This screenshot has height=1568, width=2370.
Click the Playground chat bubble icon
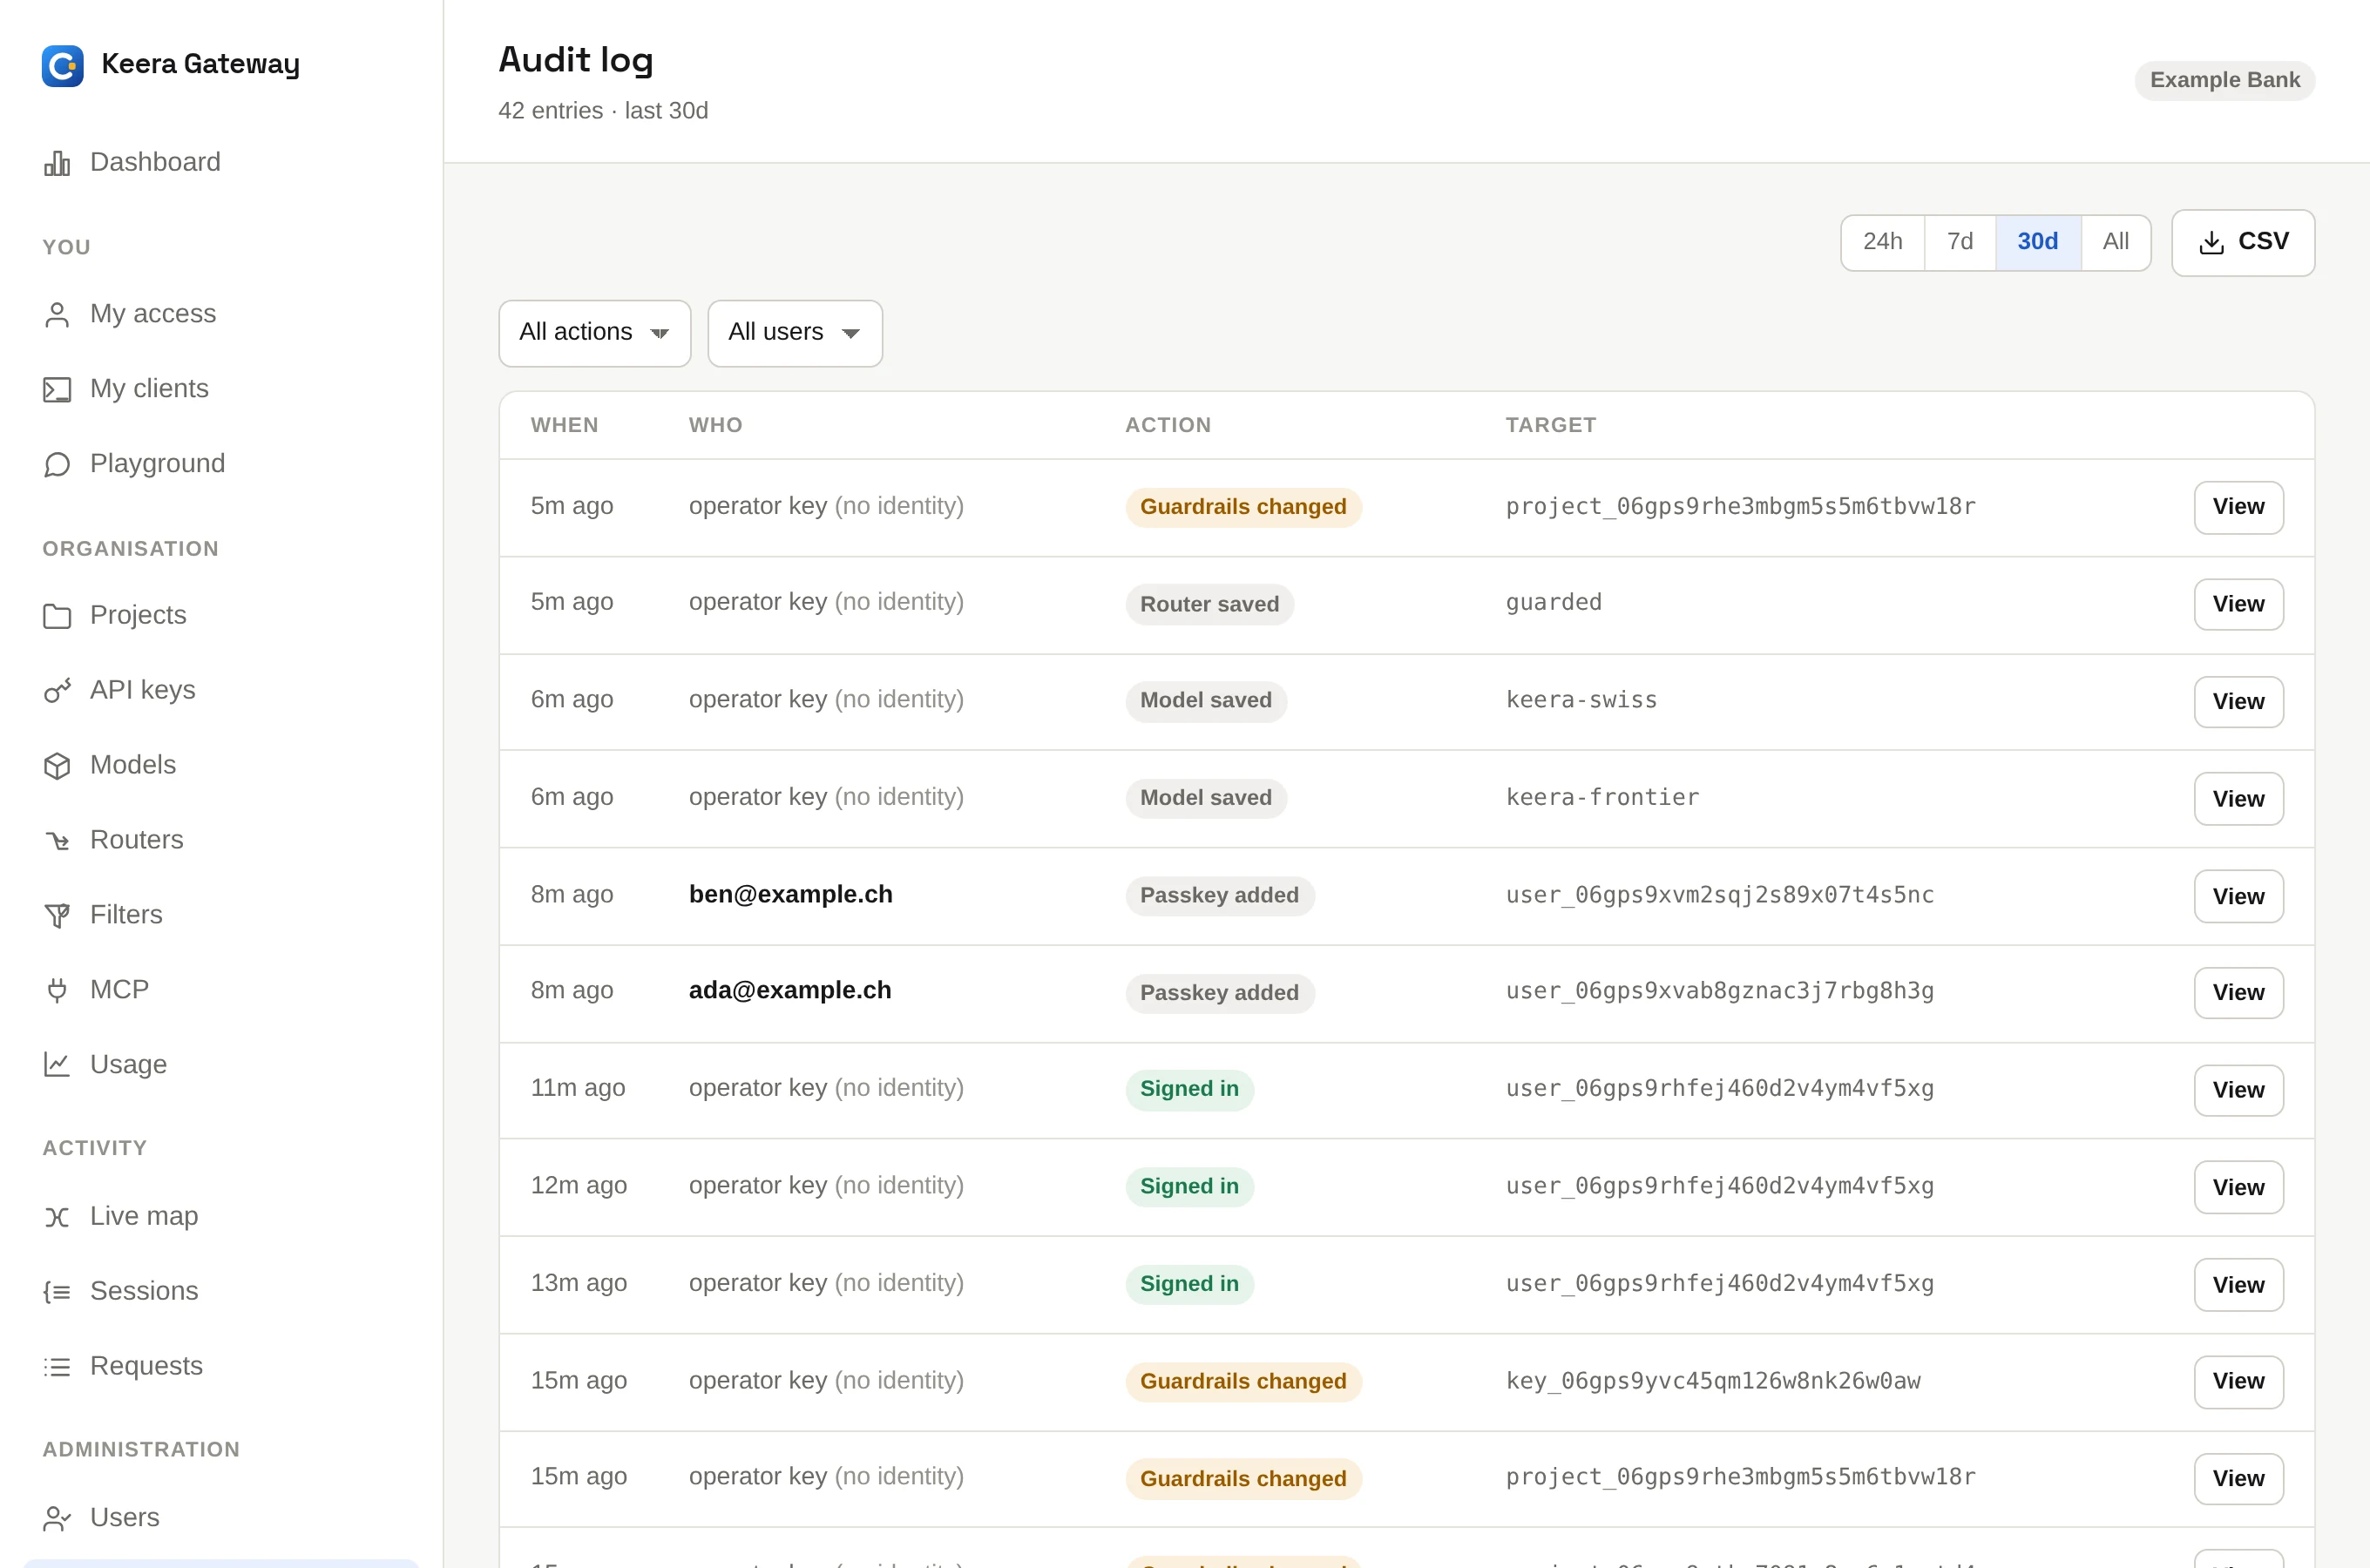(57, 464)
